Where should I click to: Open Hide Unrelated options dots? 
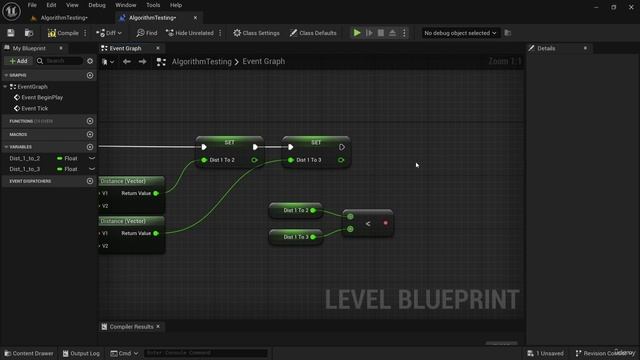point(220,33)
